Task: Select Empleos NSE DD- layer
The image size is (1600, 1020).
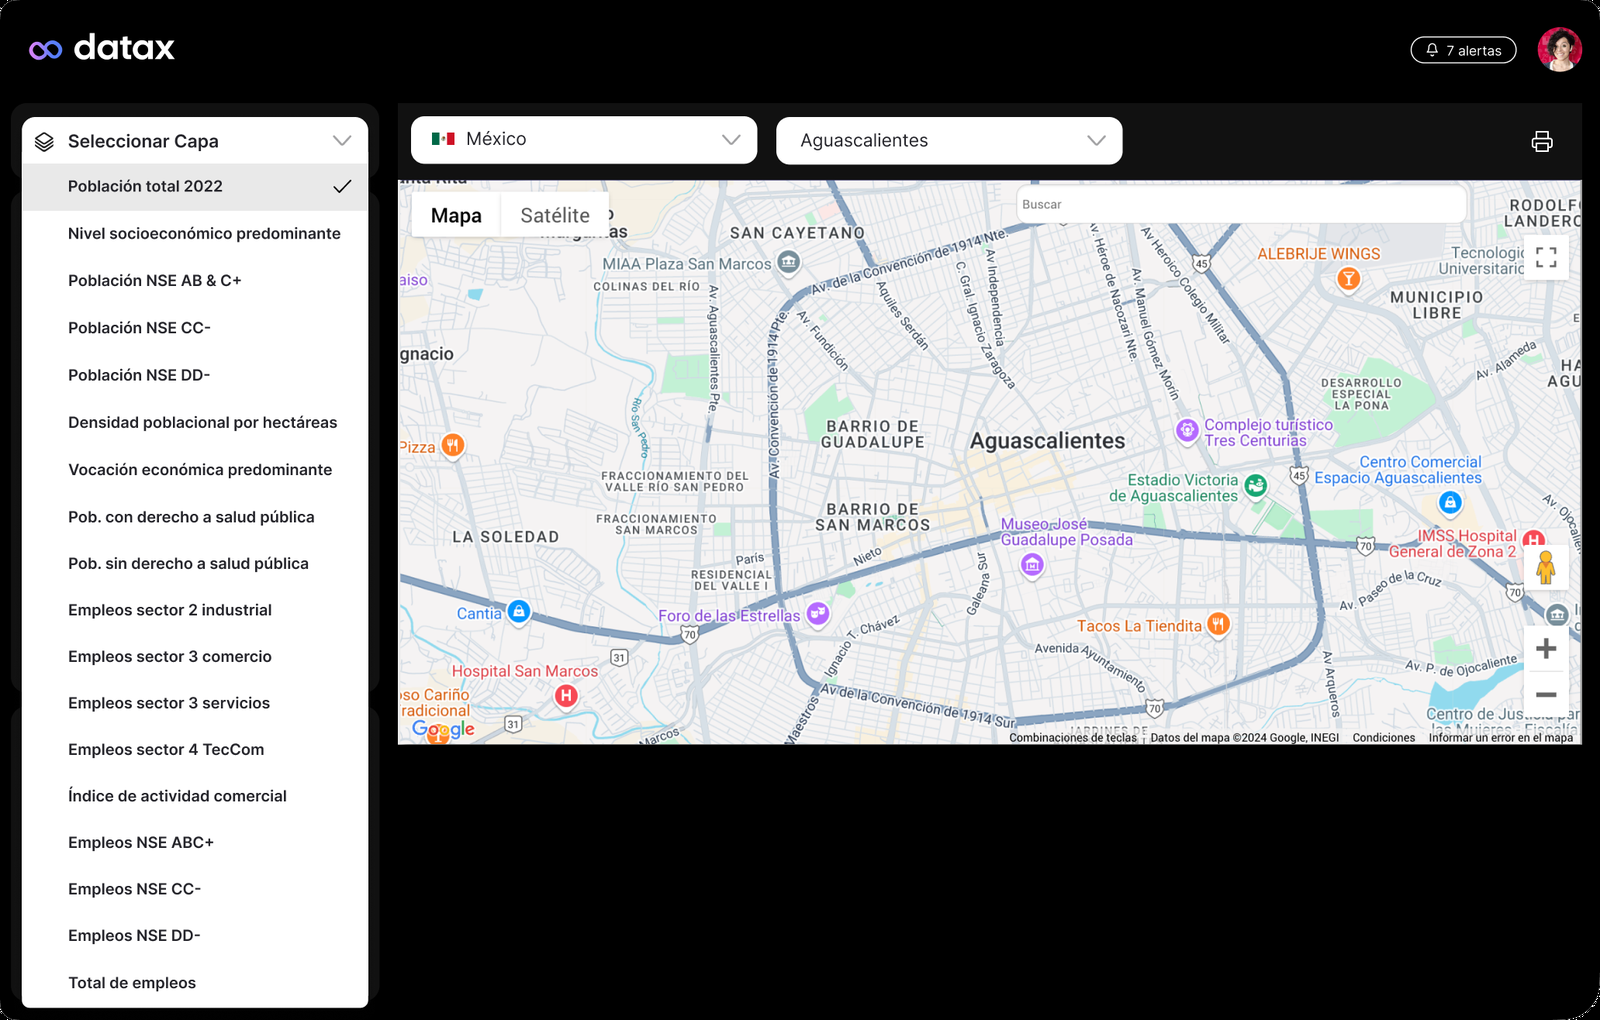Action: pos(195,936)
